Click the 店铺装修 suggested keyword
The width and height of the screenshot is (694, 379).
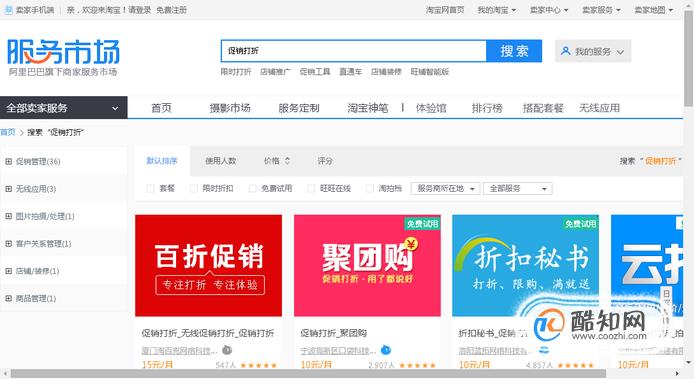point(386,71)
